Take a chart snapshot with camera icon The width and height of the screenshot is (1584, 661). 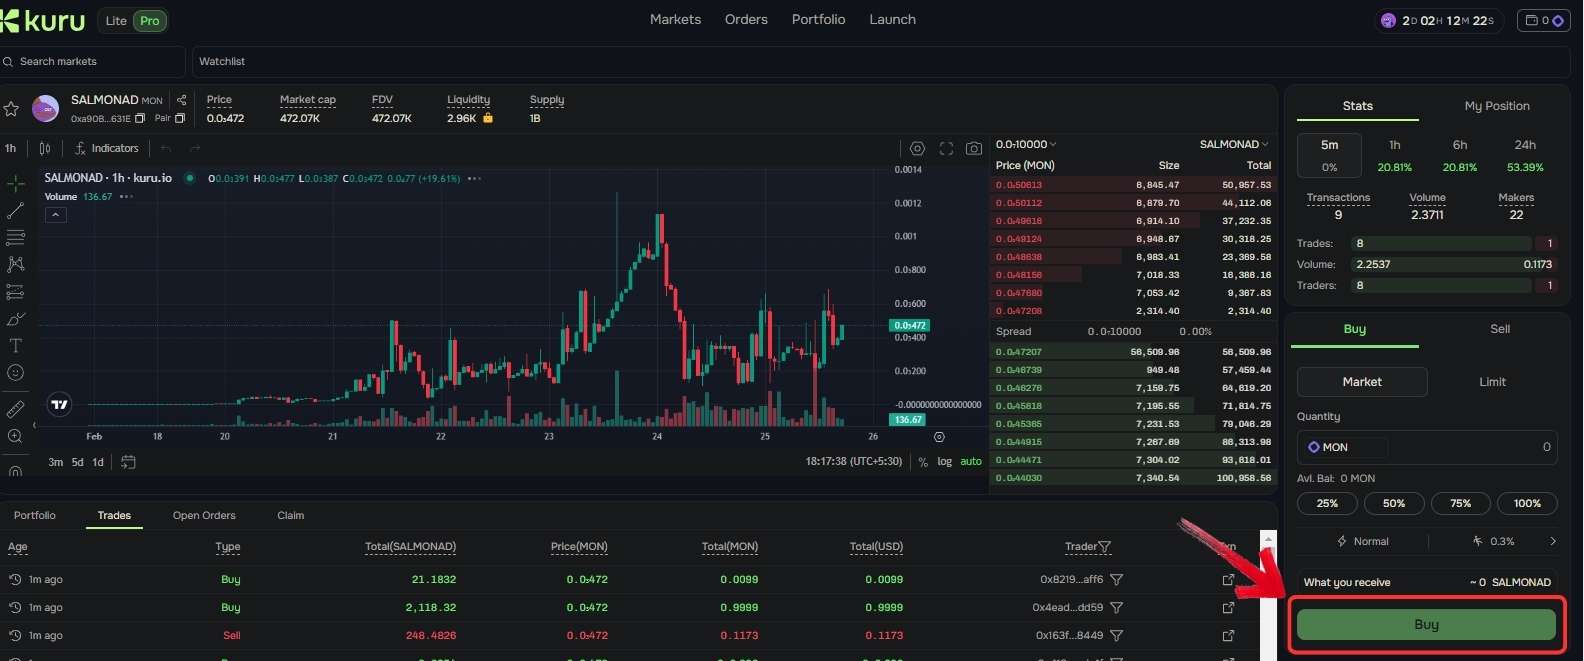[x=973, y=148]
